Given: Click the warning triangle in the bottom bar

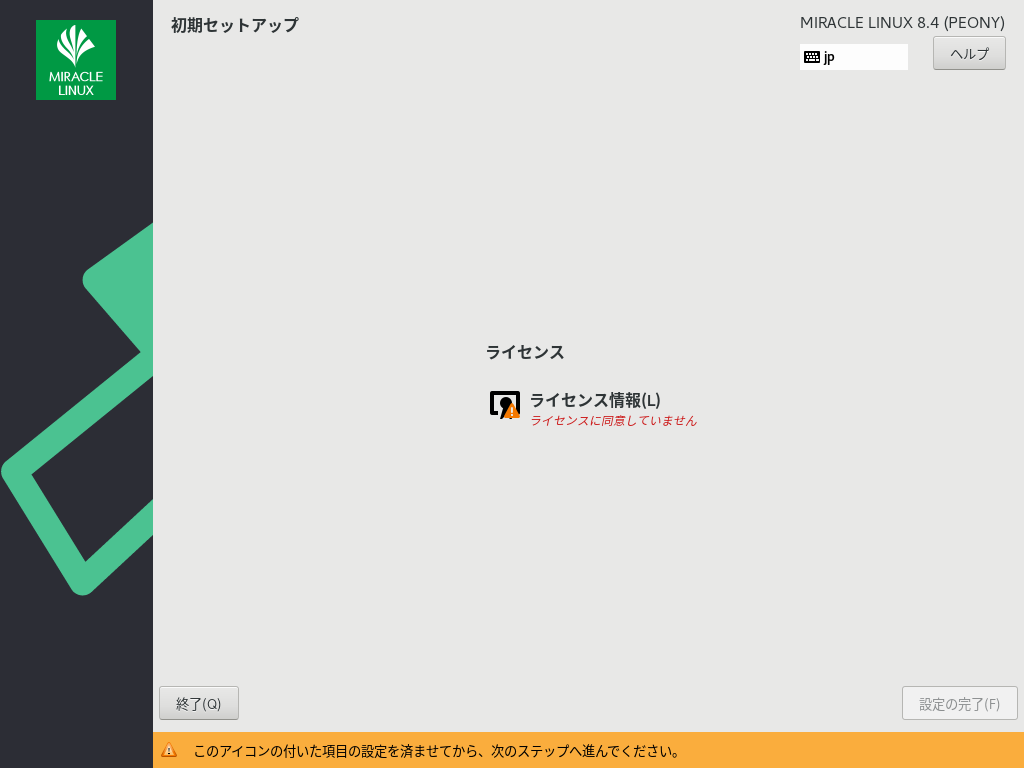Looking at the screenshot, I should pyautogui.click(x=169, y=750).
